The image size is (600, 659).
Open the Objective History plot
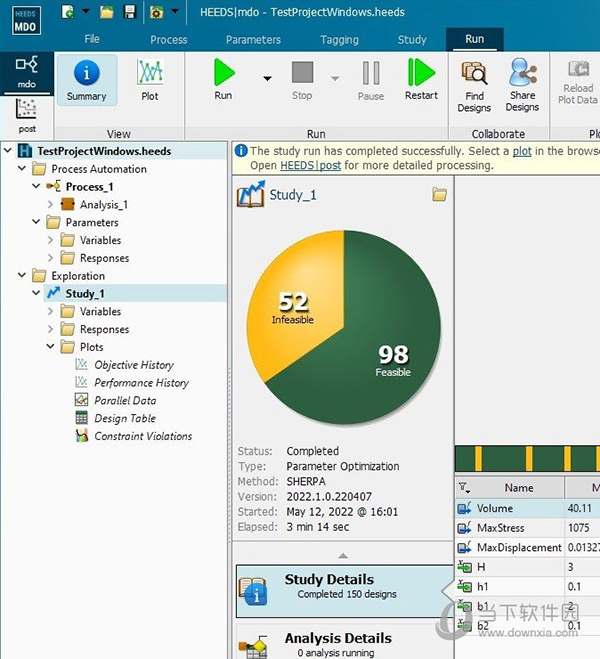(x=134, y=365)
